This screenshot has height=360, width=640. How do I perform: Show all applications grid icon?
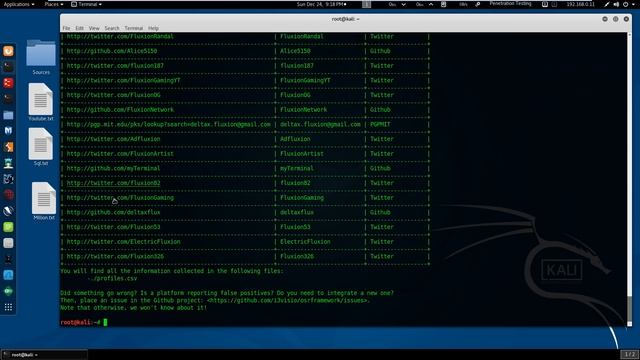8,307
